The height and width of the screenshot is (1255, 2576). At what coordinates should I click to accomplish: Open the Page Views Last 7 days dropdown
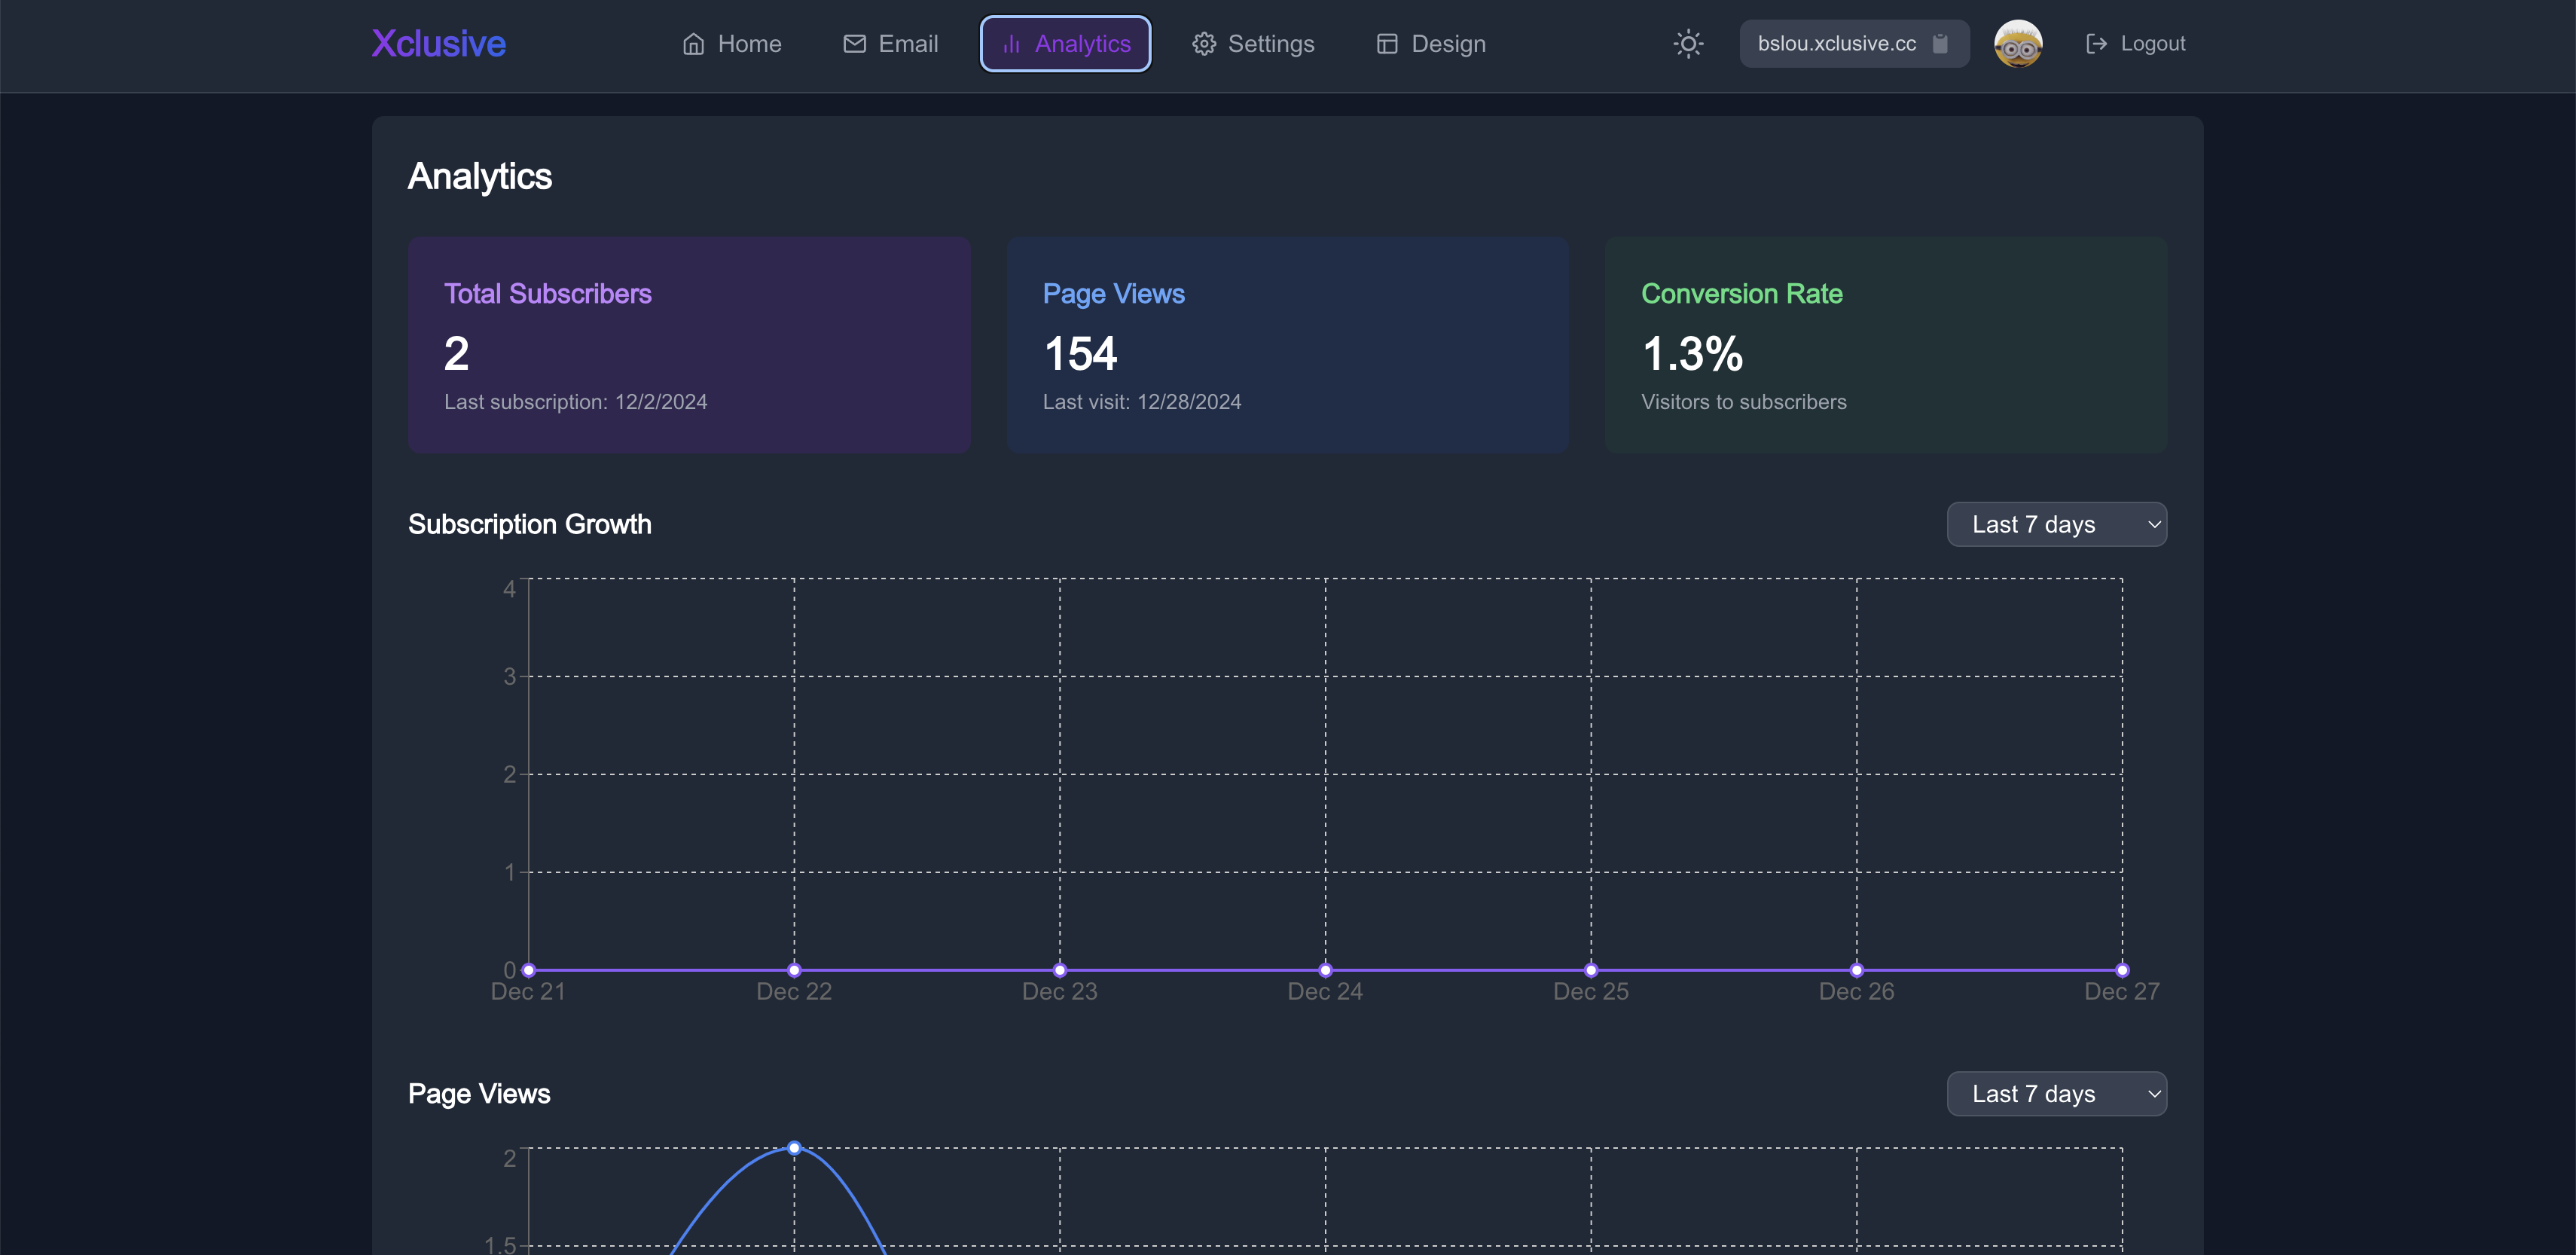click(2057, 1094)
